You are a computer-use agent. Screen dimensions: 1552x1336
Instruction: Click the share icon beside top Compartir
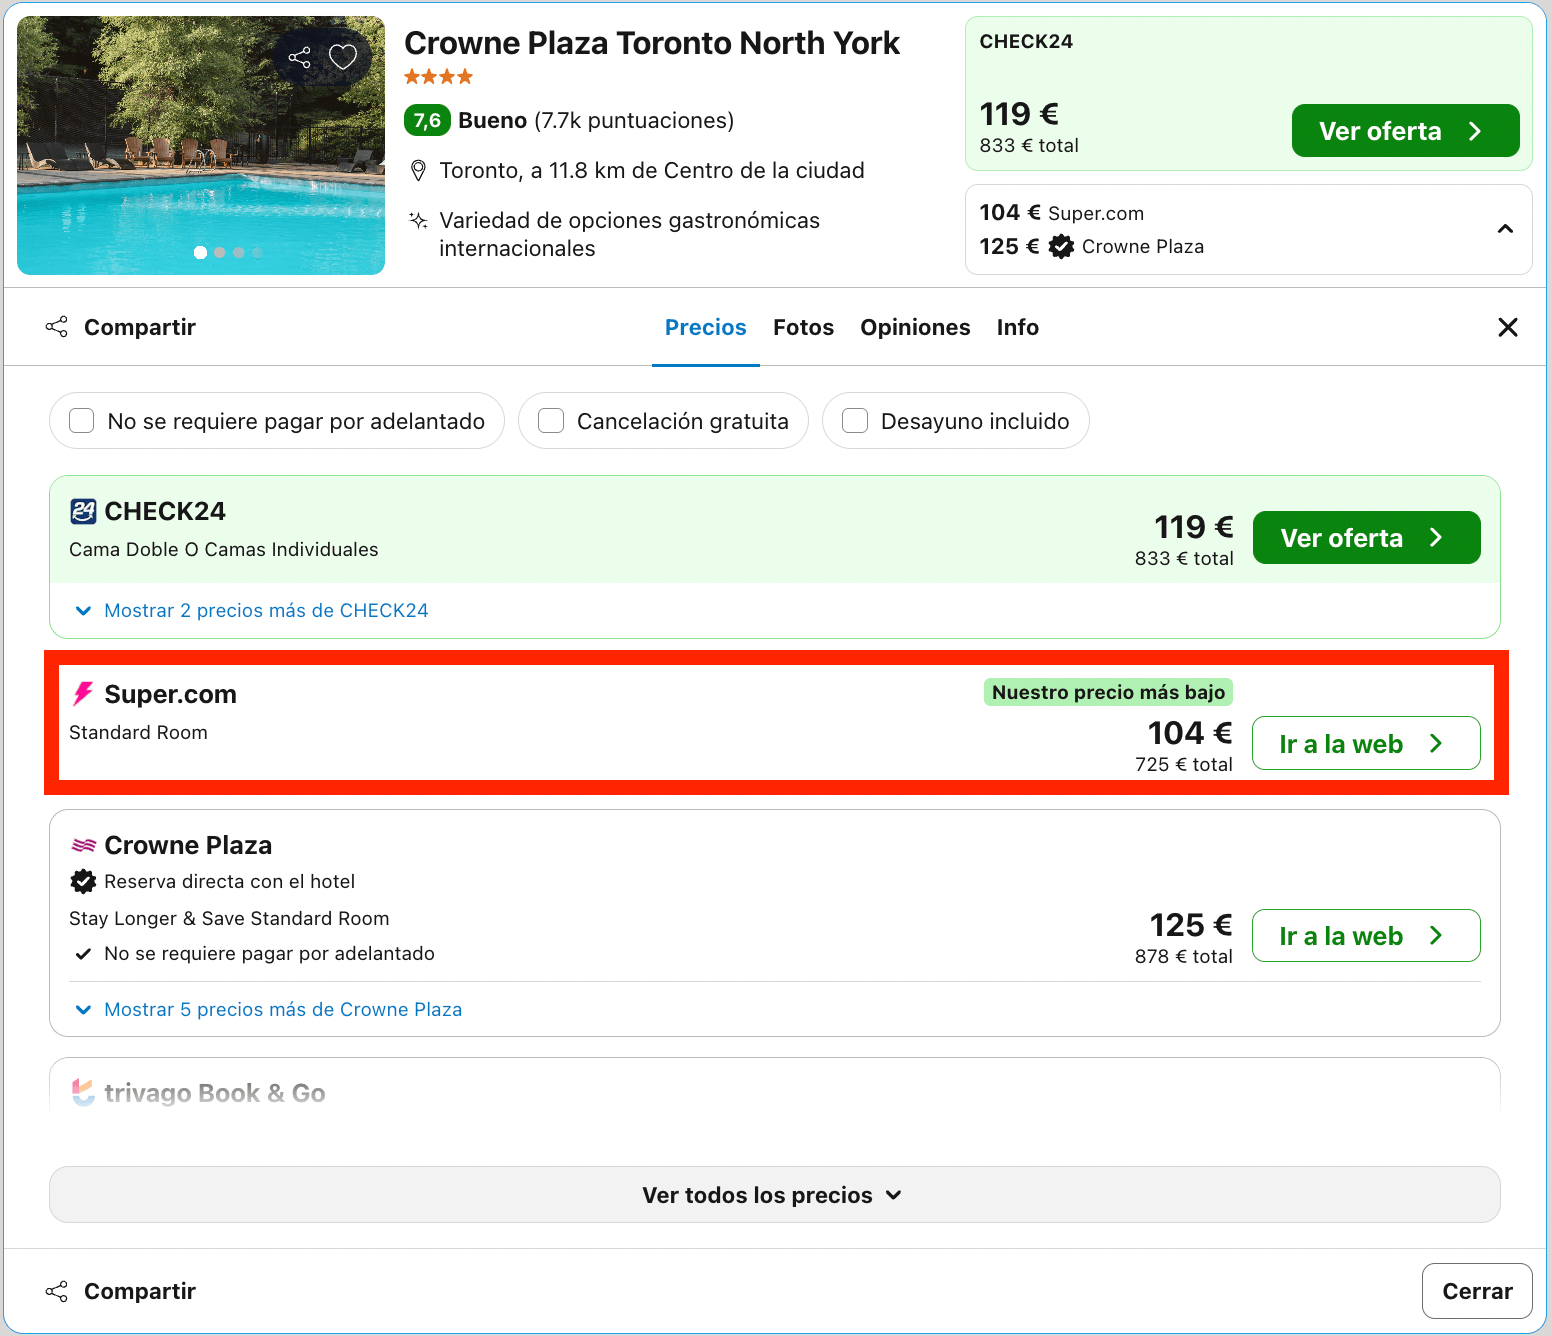(x=57, y=327)
